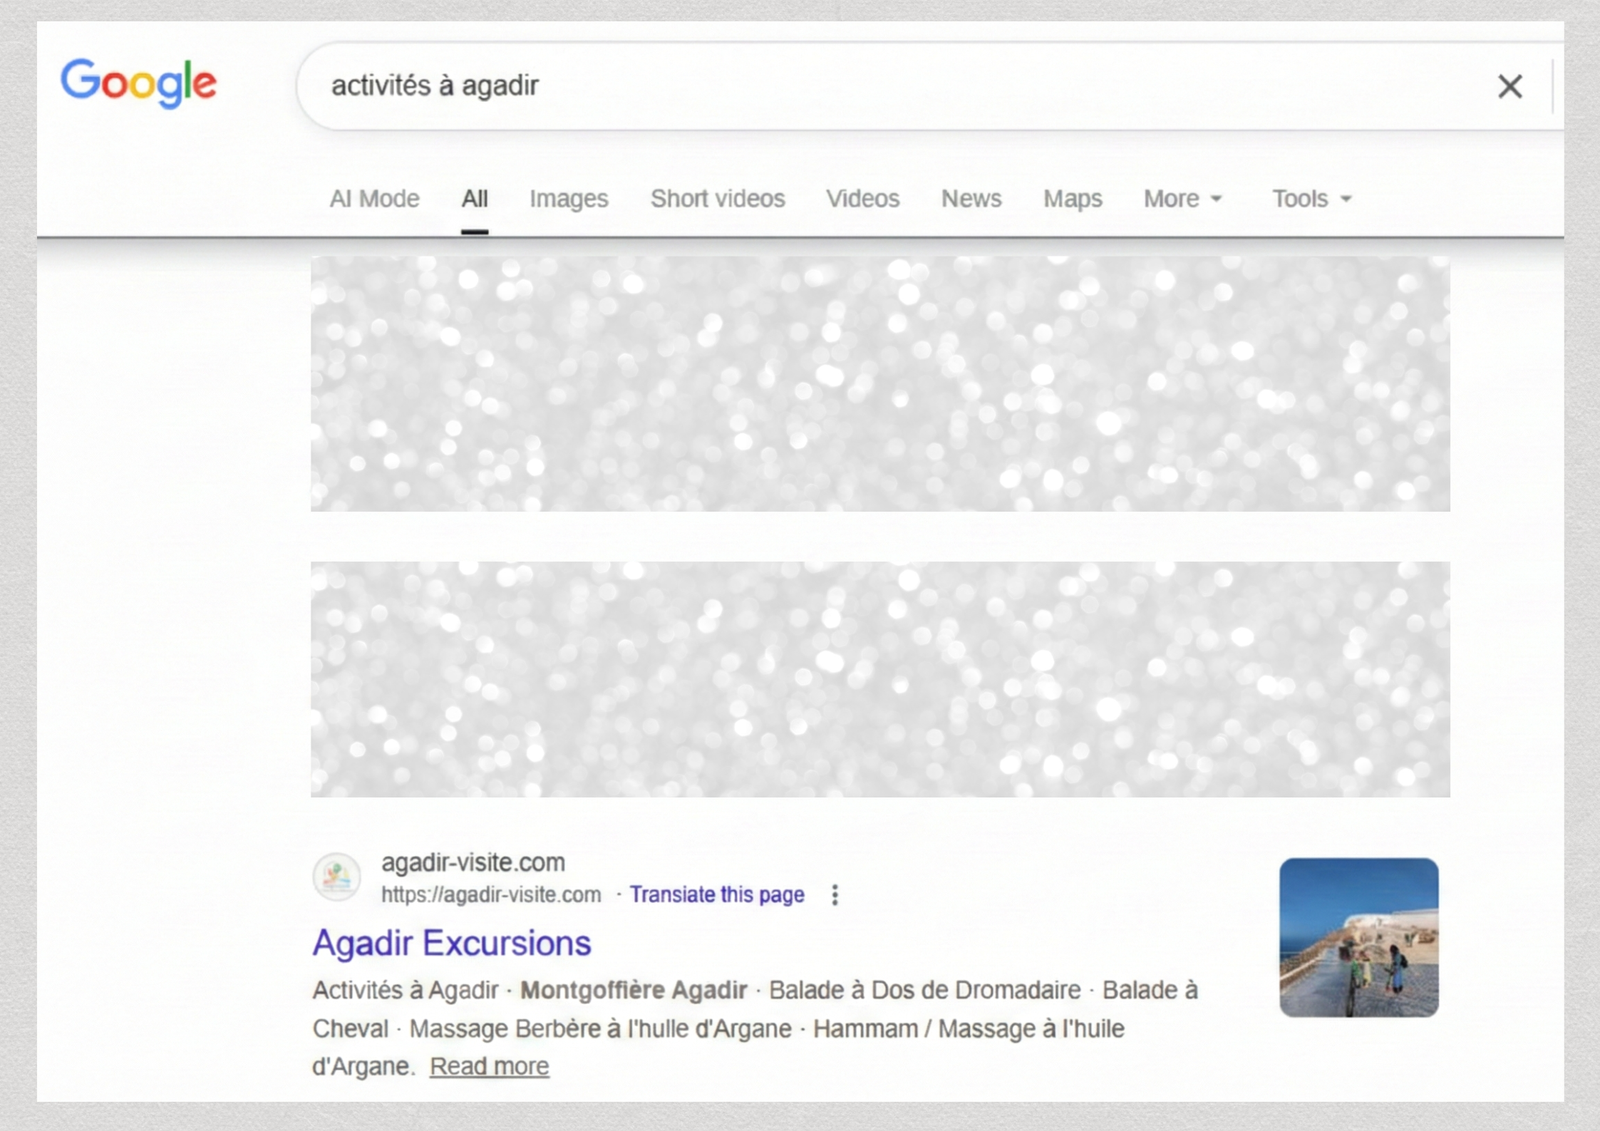Open the Agadir Excursions result thumbnail

pyautogui.click(x=1358, y=937)
